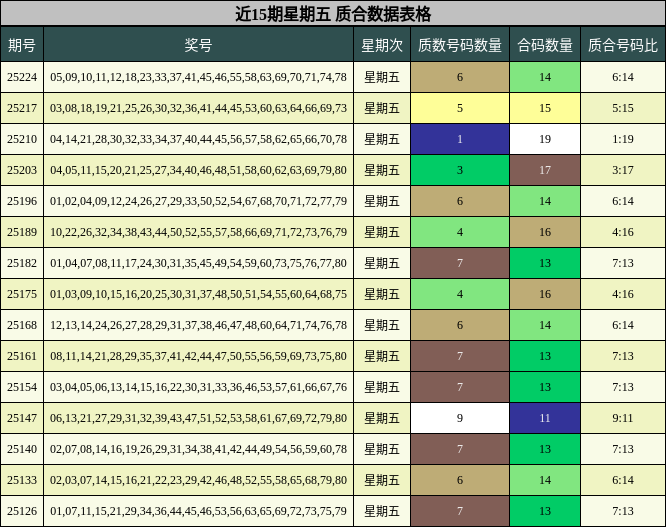Click the title 近15期星期五 质合数据表格
The width and height of the screenshot is (666, 527).
[x=333, y=14]
